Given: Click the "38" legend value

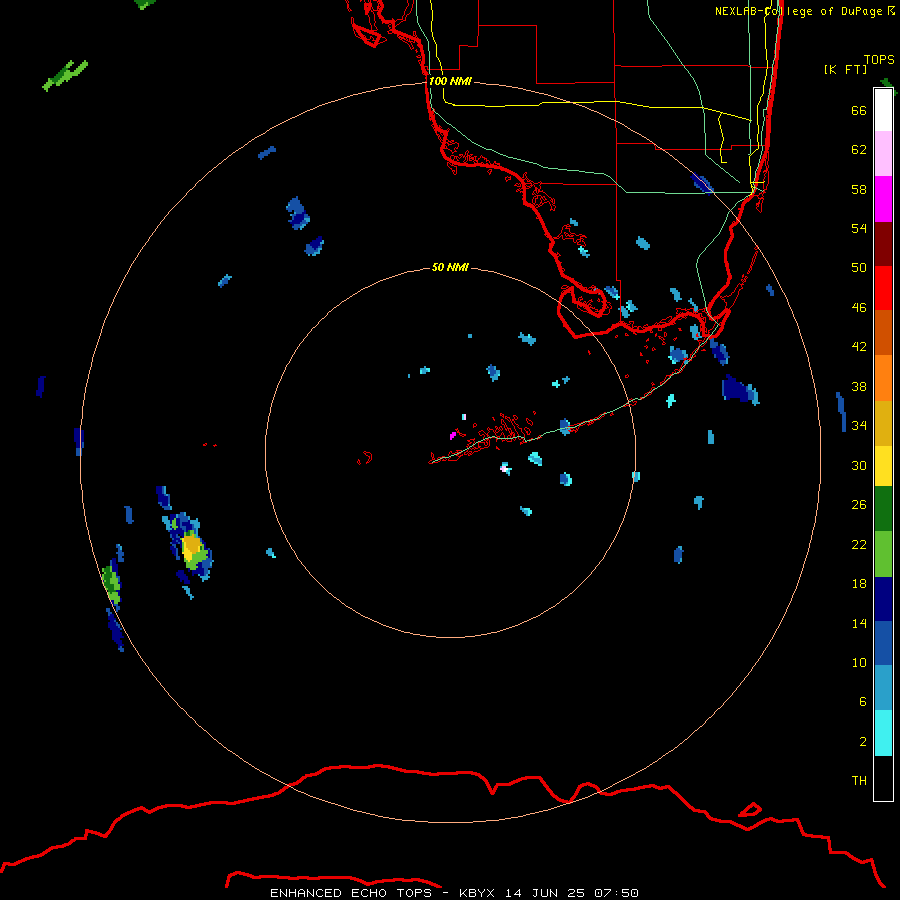Looking at the screenshot, I should click(x=859, y=386).
